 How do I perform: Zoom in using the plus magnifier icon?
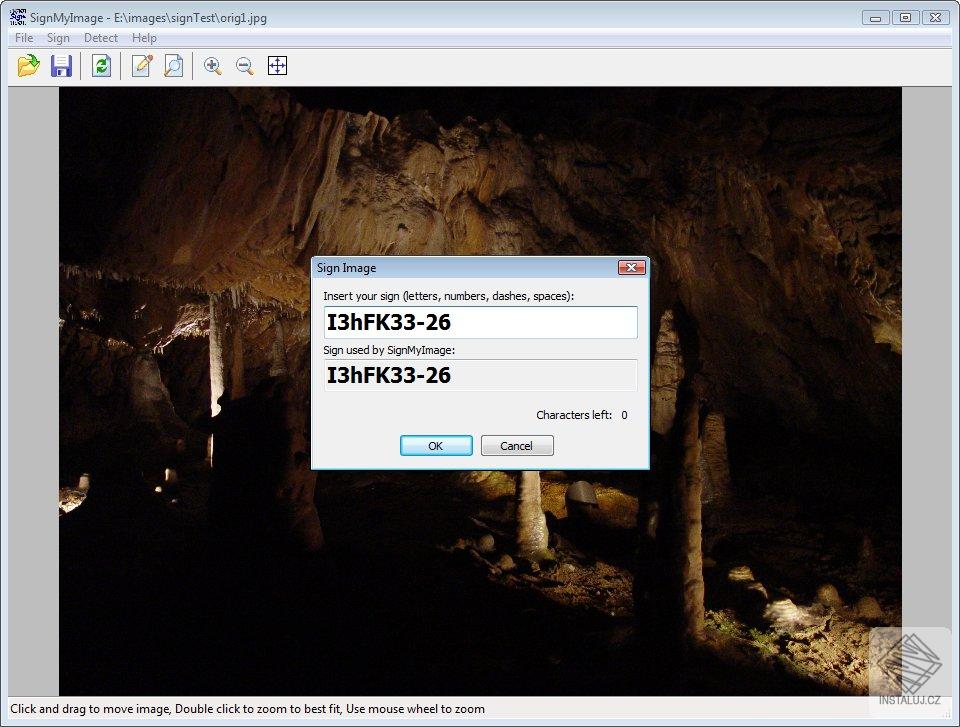tap(212, 66)
